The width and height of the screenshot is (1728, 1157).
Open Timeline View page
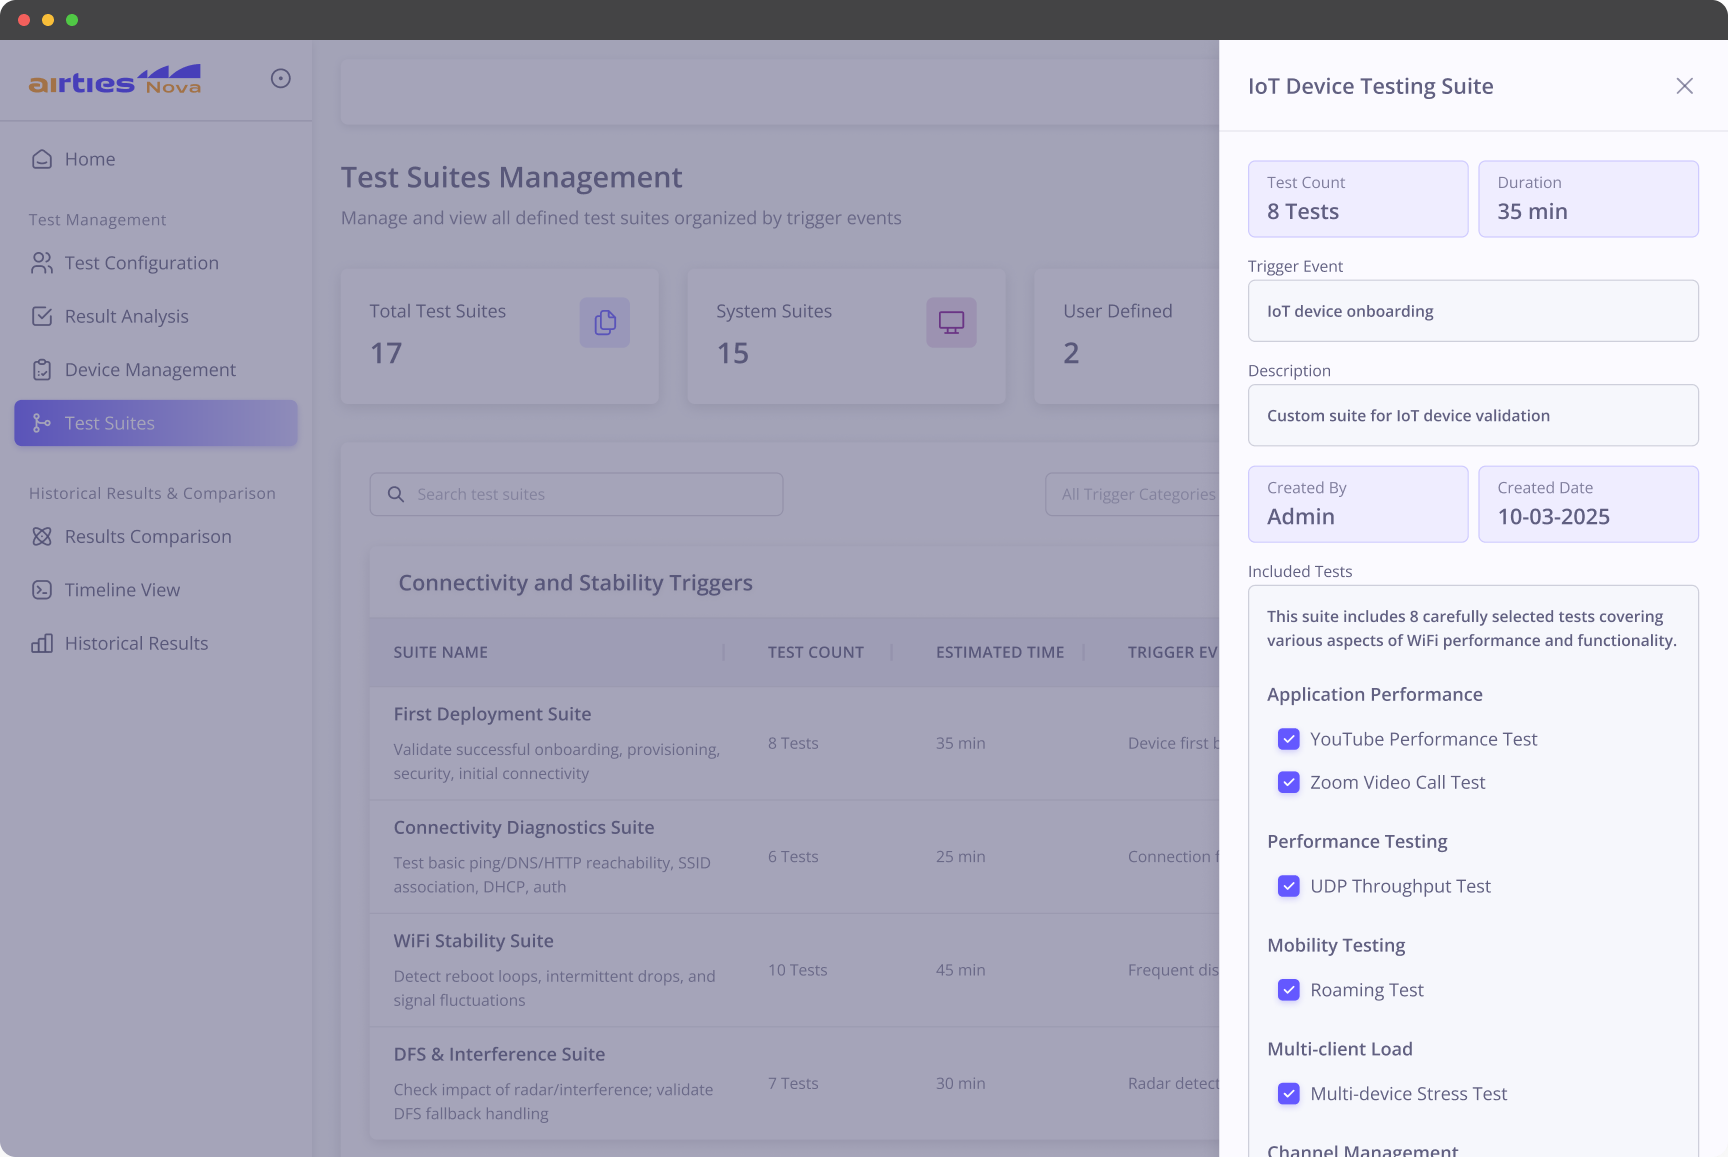(156, 590)
